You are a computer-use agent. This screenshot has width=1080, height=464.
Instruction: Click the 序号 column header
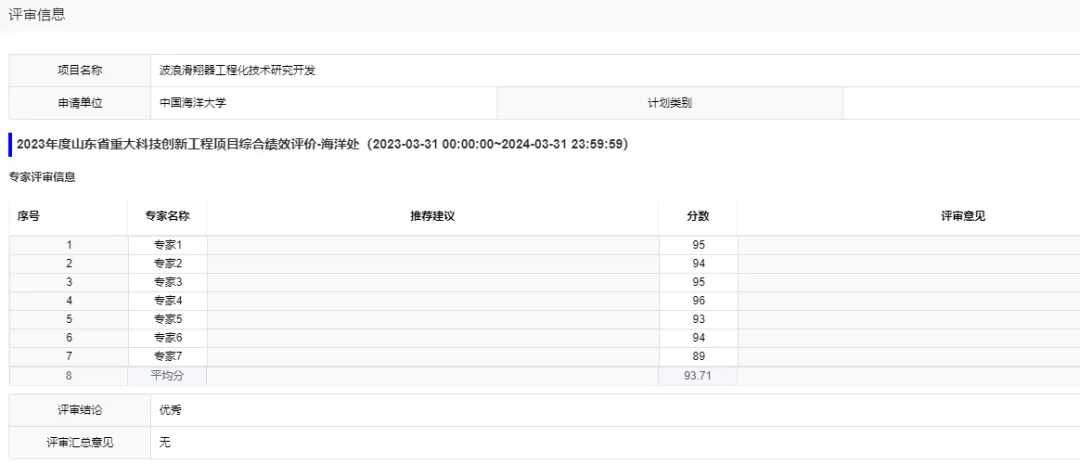(x=29, y=216)
